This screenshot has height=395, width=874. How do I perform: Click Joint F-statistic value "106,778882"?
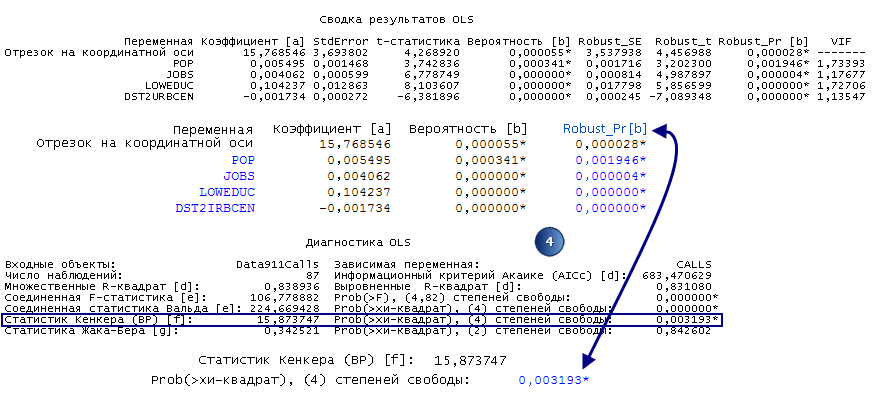pyautogui.click(x=284, y=298)
